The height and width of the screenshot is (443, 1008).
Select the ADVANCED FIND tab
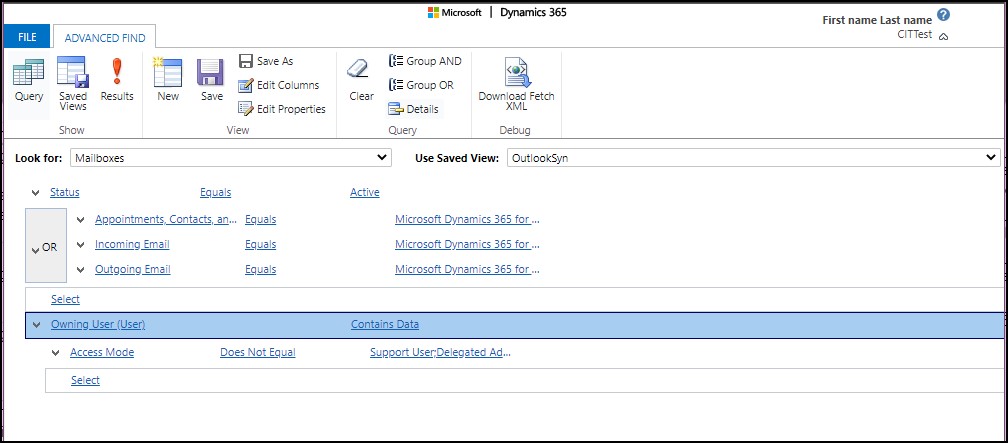coord(105,38)
